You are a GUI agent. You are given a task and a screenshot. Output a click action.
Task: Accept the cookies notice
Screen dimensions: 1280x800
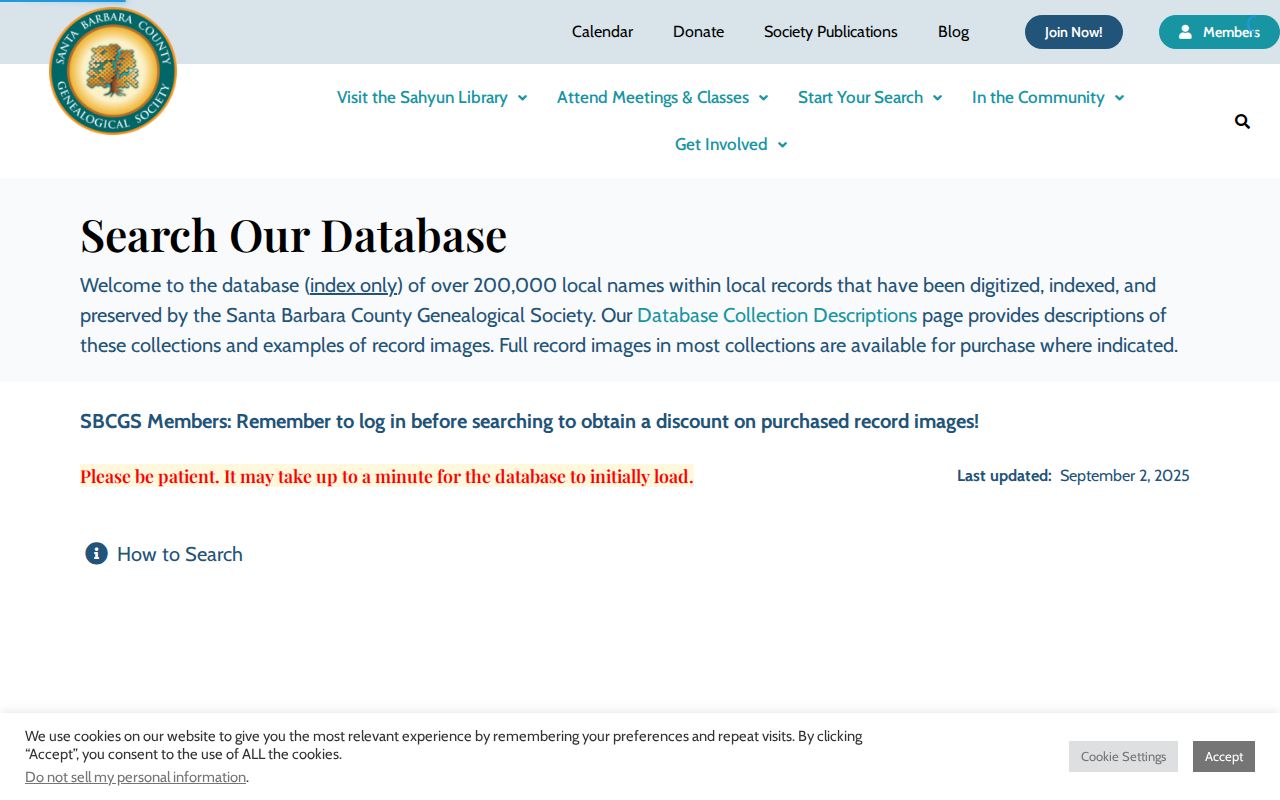1224,756
